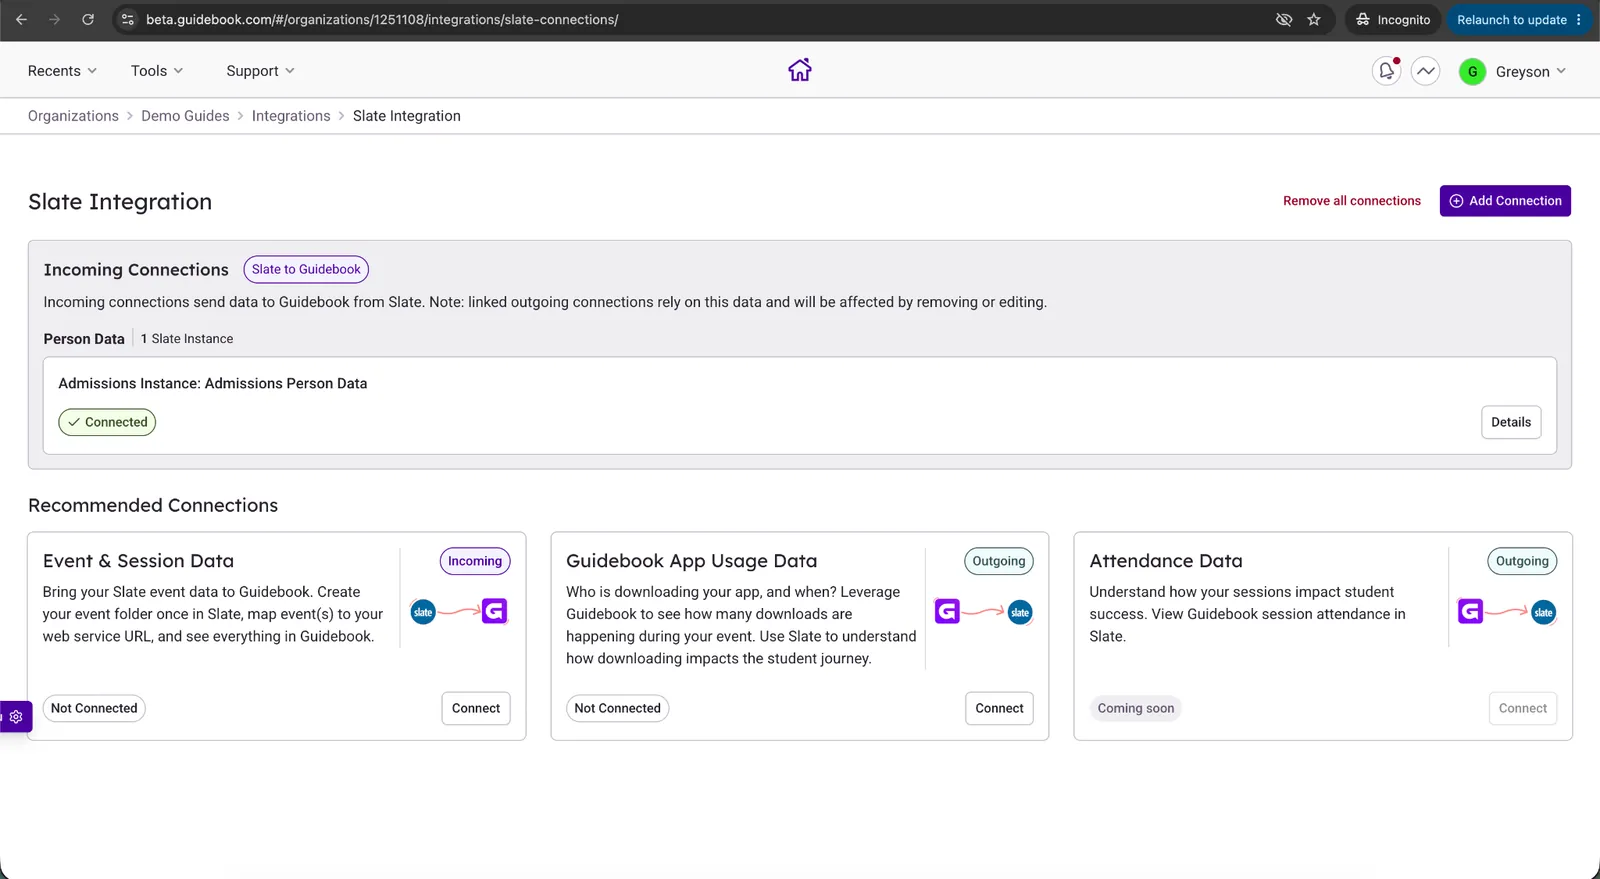
Task: Click the Guidebook logo in Event & Session Data card
Action: [495, 611]
